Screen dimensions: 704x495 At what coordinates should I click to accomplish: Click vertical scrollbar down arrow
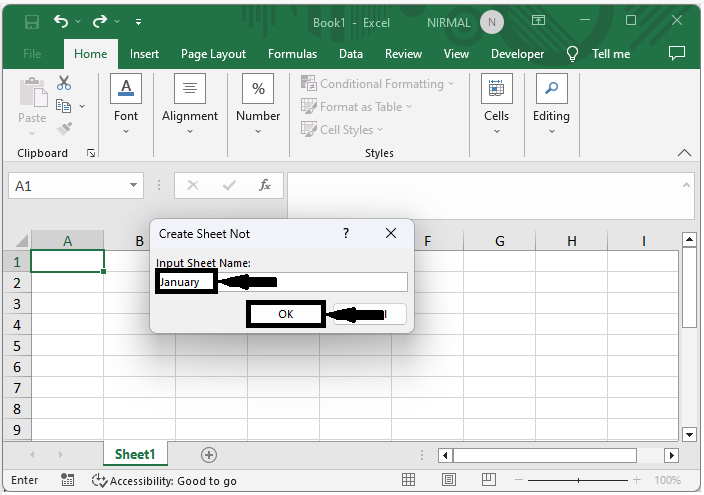689,434
